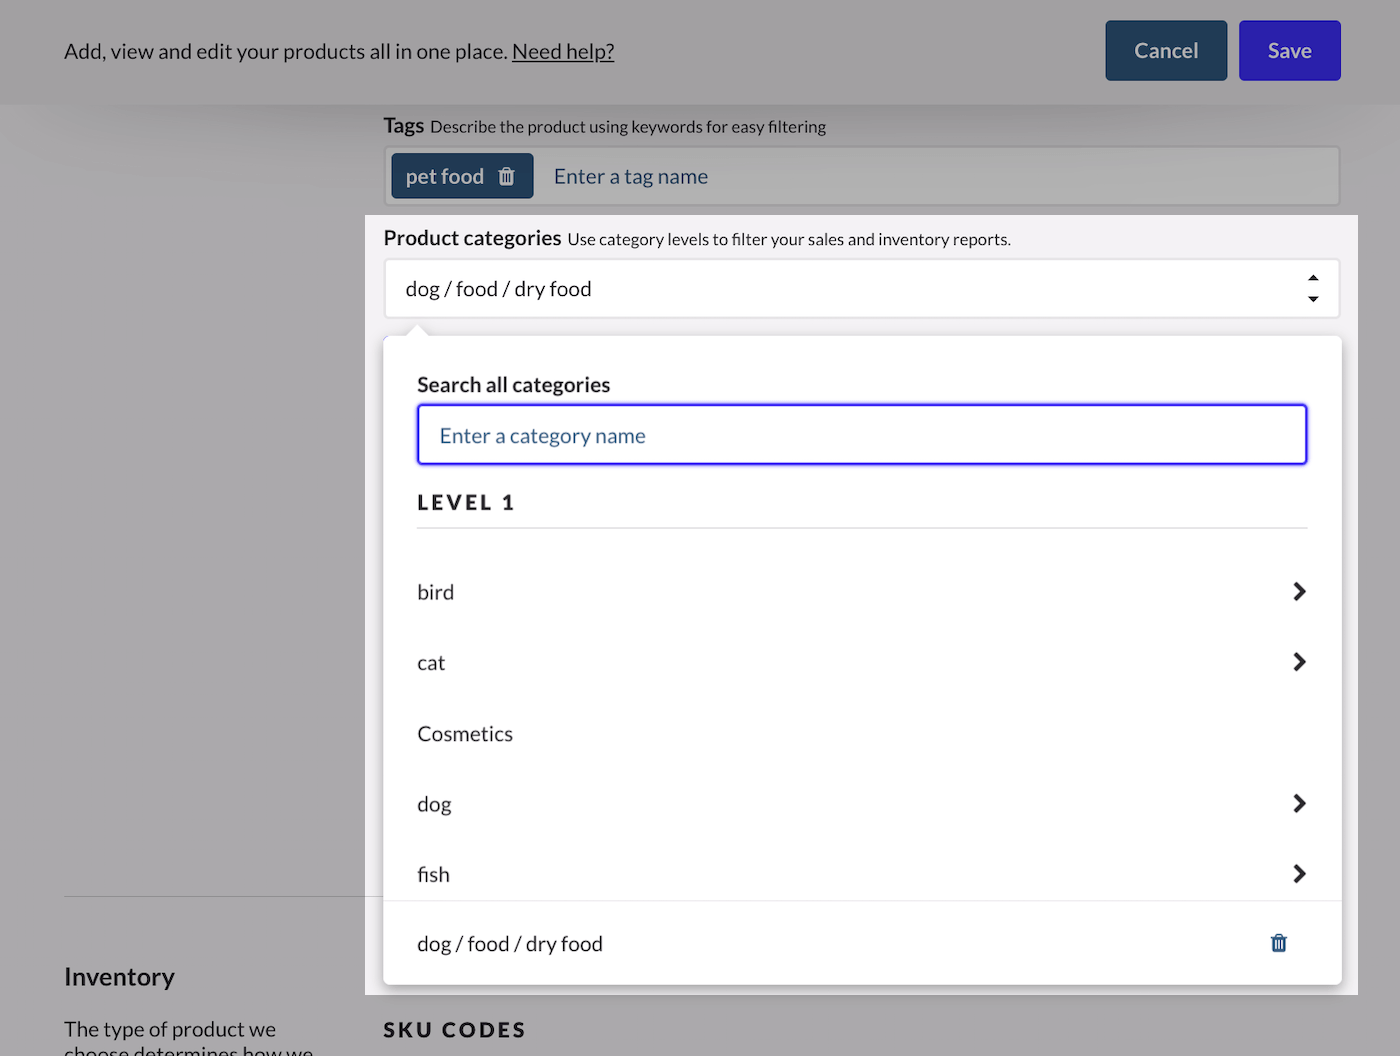
Task: Select the bird category entry
Action: (x=436, y=591)
